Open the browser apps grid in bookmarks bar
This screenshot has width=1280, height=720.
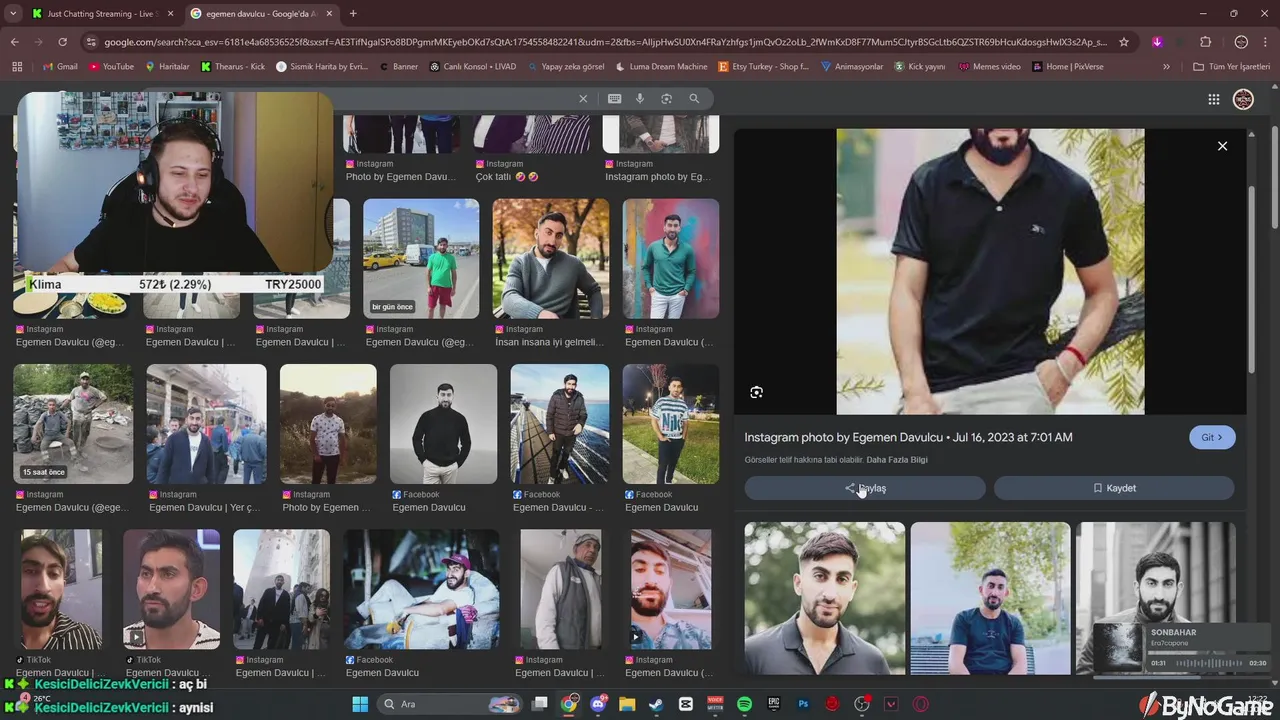pyautogui.click(x=17, y=67)
